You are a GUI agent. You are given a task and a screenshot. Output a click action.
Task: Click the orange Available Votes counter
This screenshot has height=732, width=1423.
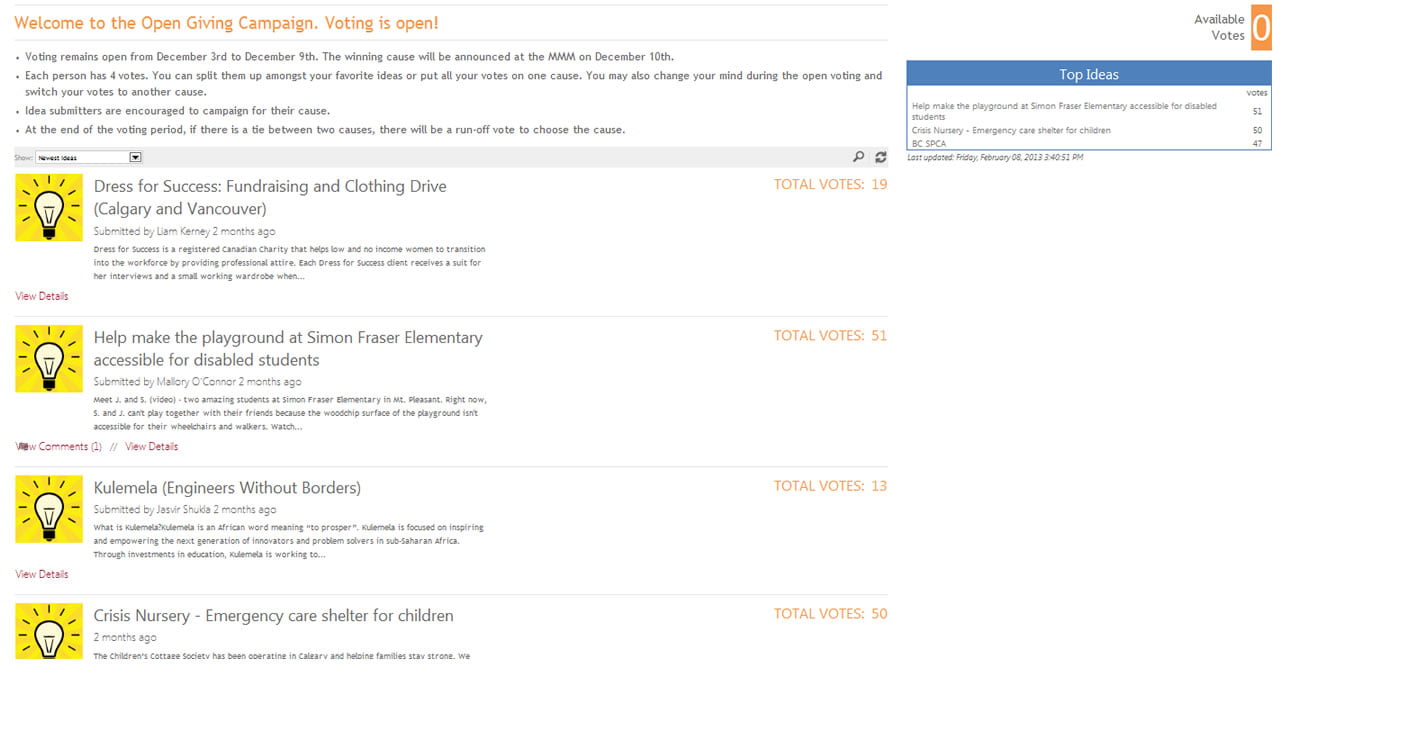1261,27
